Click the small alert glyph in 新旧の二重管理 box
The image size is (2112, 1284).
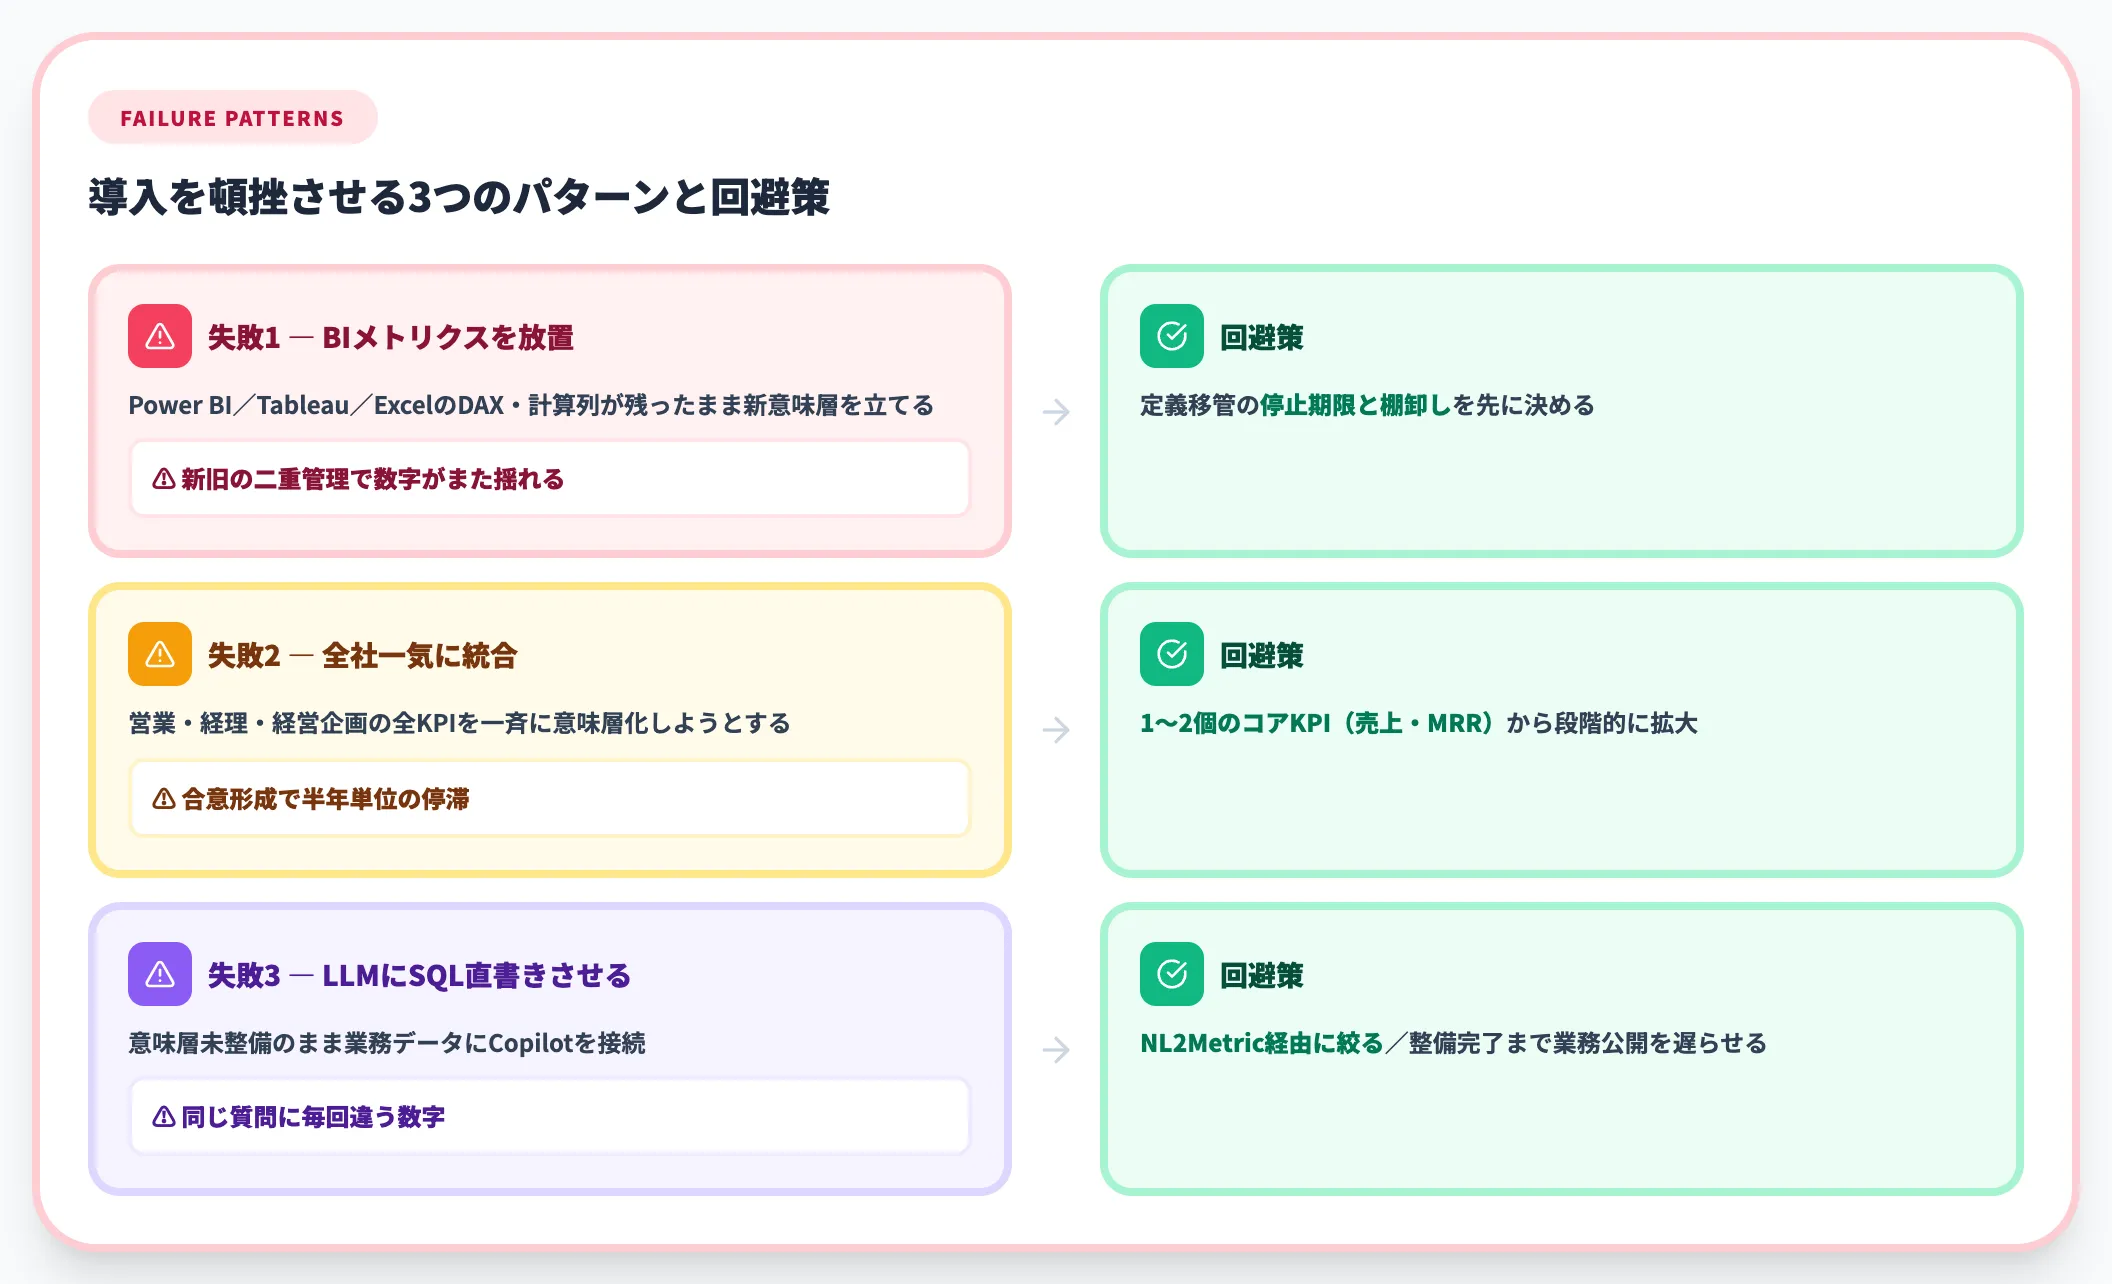point(161,479)
